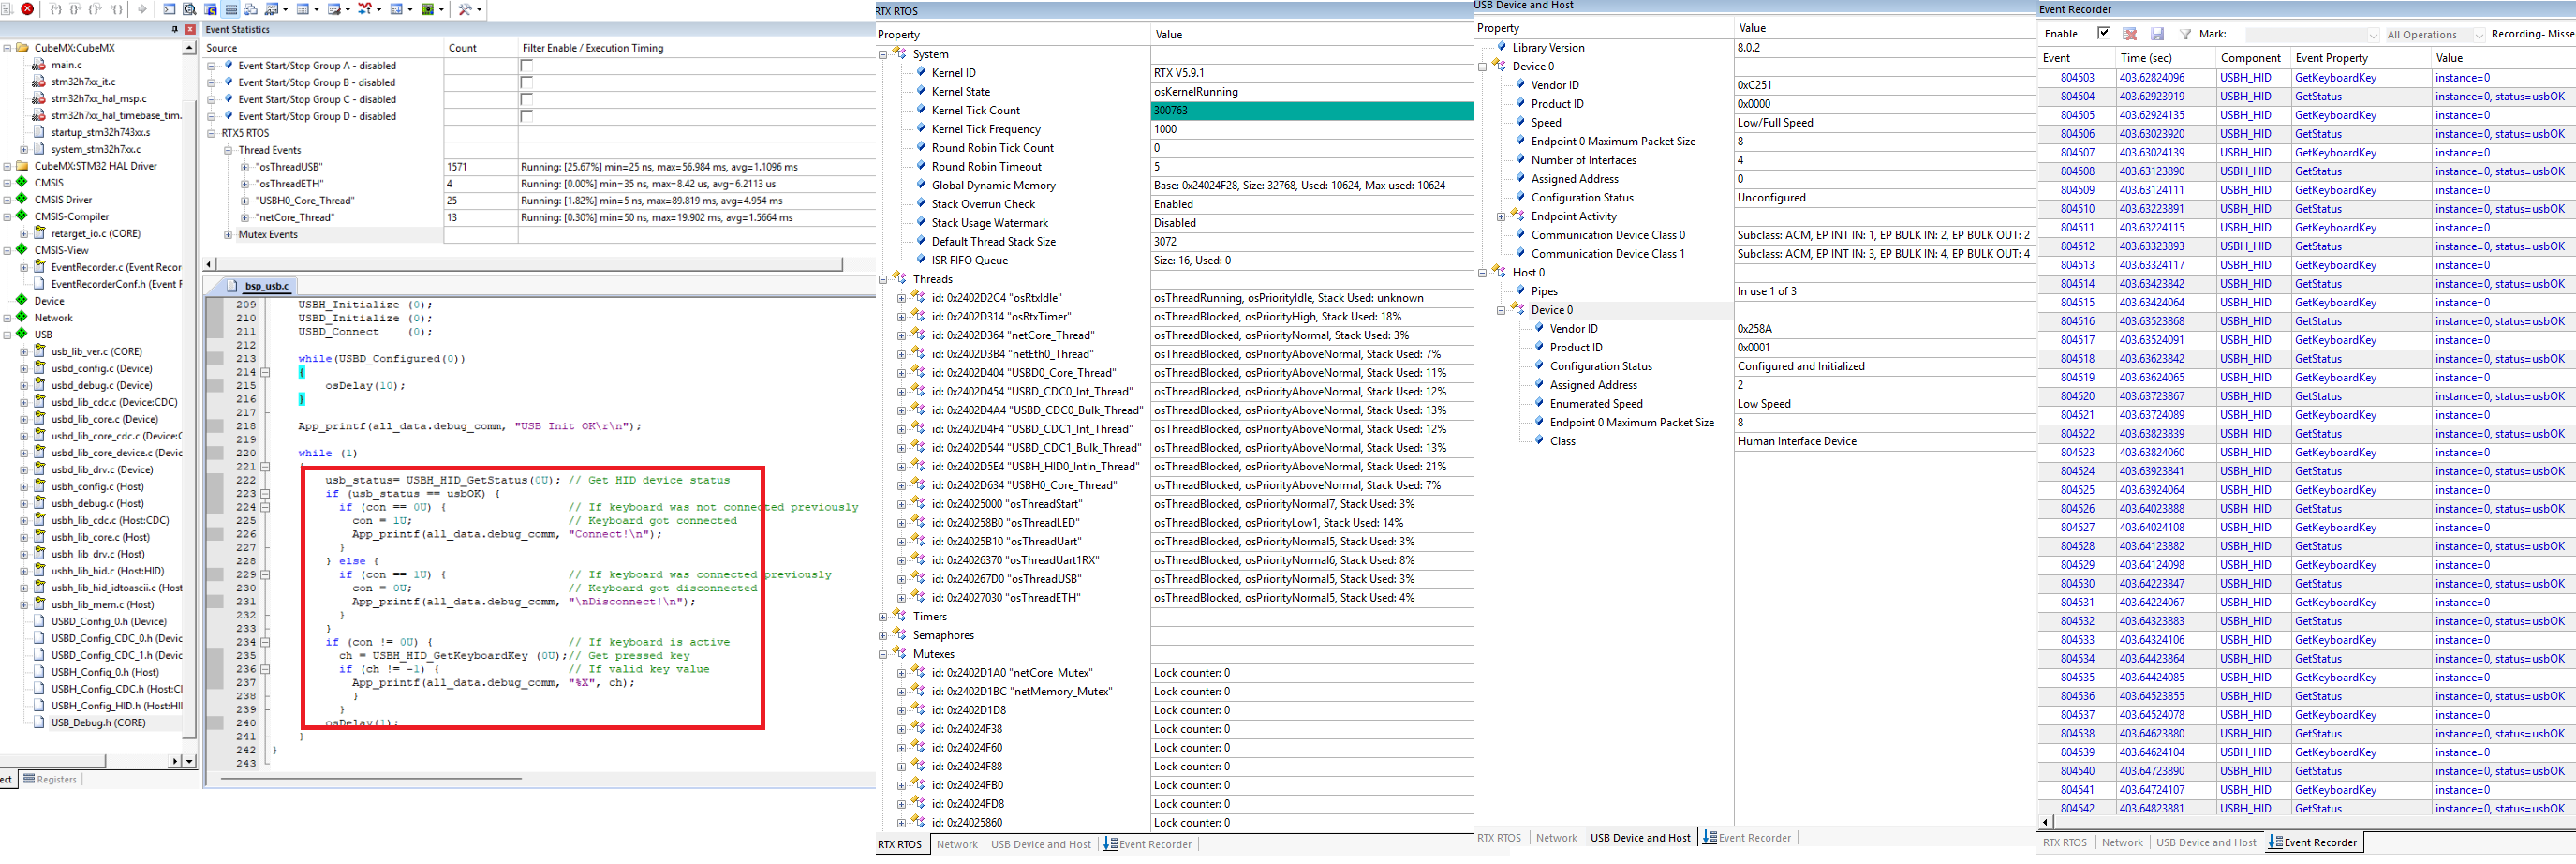Expand the CMSIS-Compiler group in project tree
The width and height of the screenshot is (2576, 864).
[x=7, y=217]
